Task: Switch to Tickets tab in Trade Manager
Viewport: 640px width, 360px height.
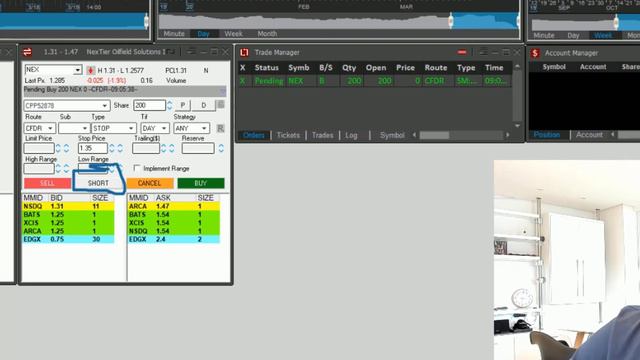Action: [x=288, y=135]
